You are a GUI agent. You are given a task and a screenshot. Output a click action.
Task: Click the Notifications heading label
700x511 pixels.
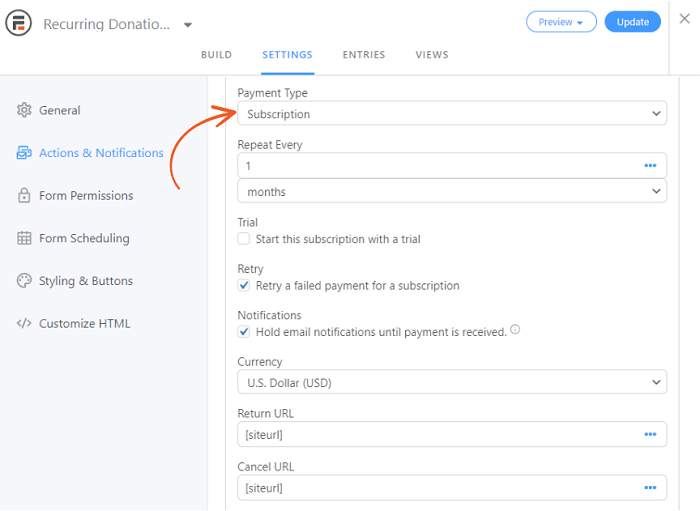[x=269, y=315]
